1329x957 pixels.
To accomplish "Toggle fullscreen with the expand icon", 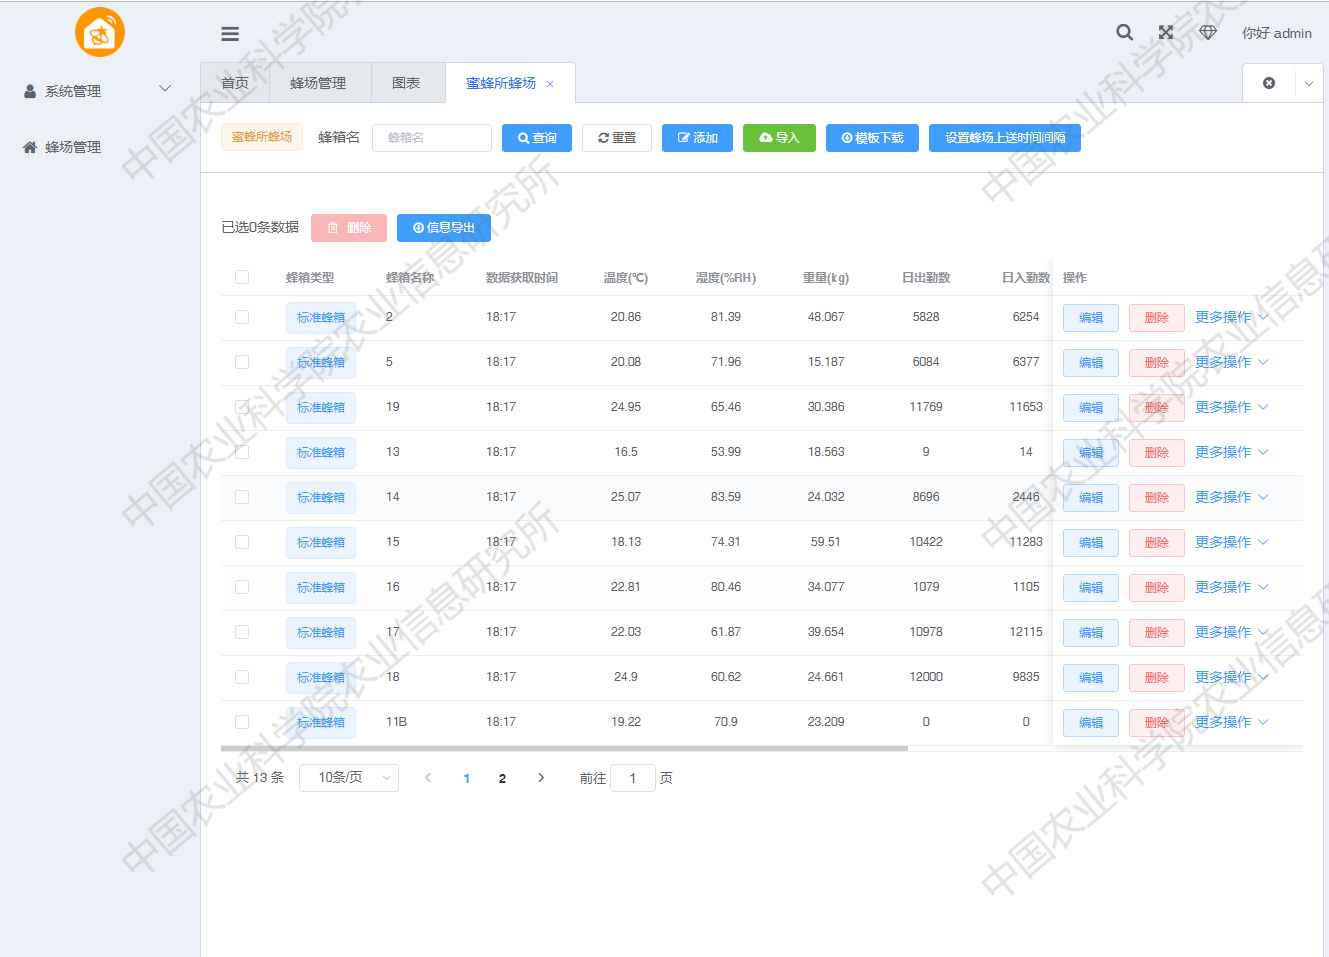I will 1166,32.
